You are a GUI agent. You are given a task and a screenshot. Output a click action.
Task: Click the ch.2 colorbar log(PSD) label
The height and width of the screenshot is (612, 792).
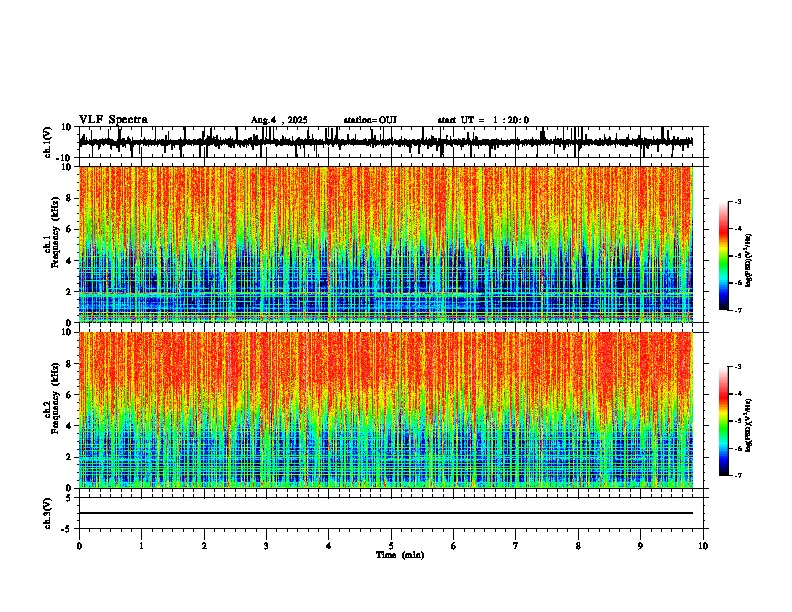(748, 426)
